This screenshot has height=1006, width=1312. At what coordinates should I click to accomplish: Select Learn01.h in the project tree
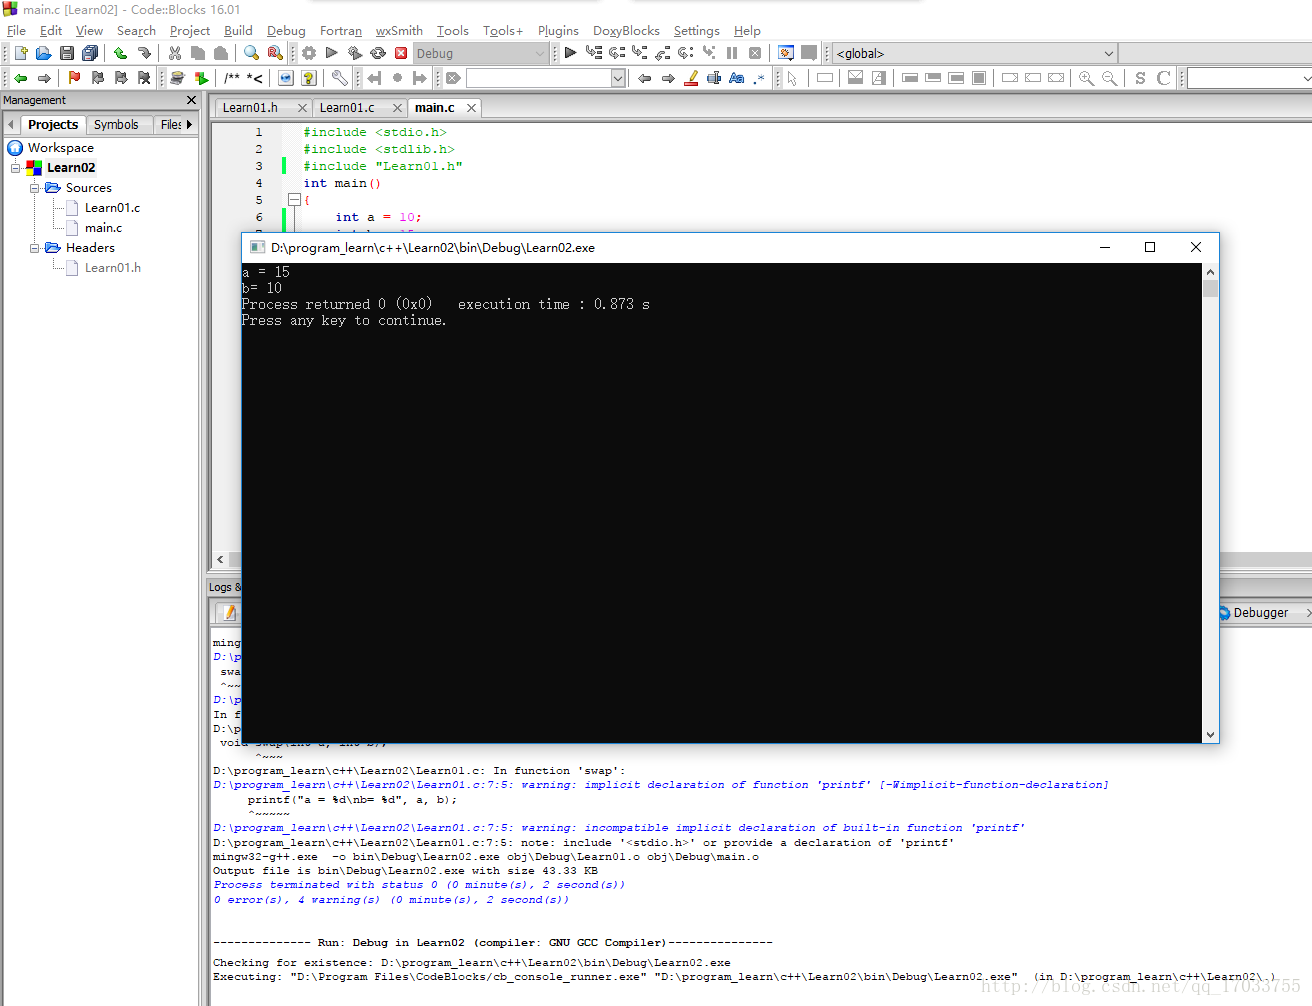112,268
